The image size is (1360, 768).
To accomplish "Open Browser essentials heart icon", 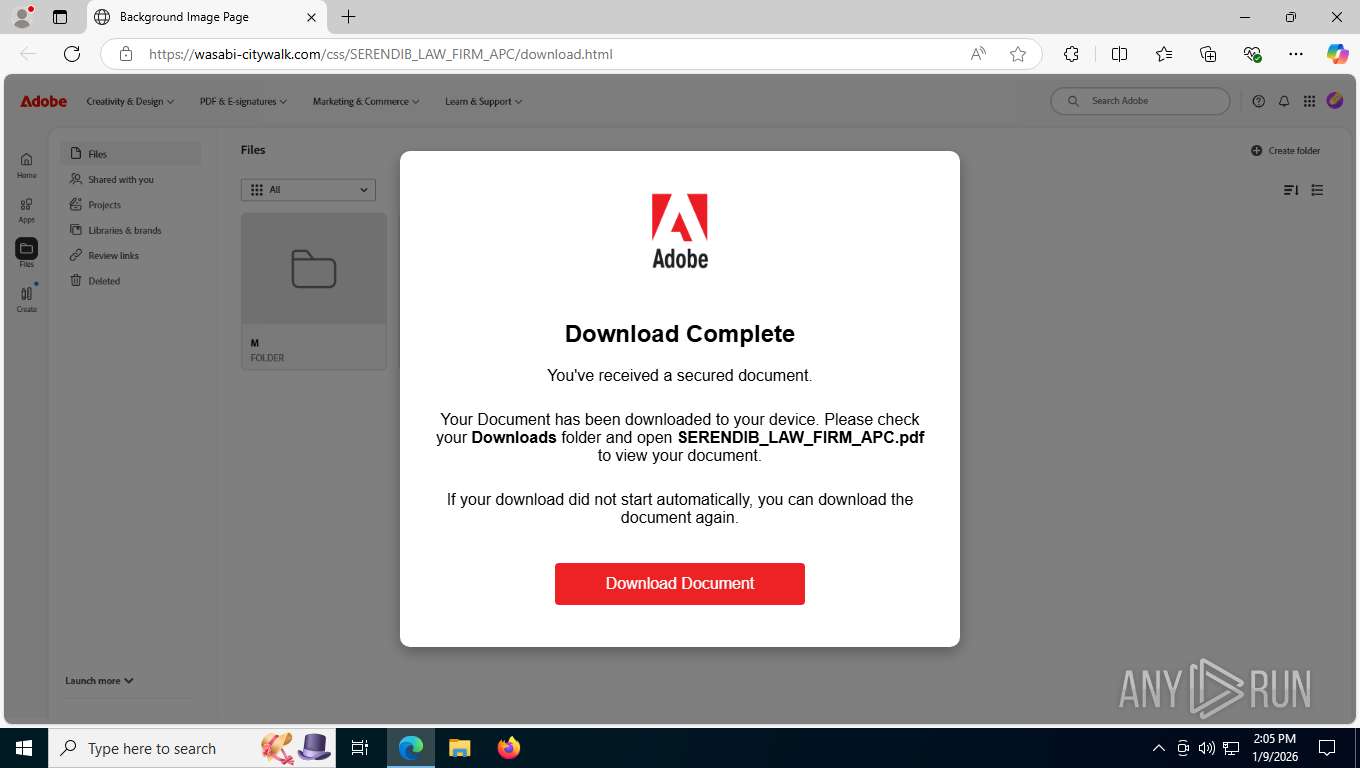I will [1252, 54].
